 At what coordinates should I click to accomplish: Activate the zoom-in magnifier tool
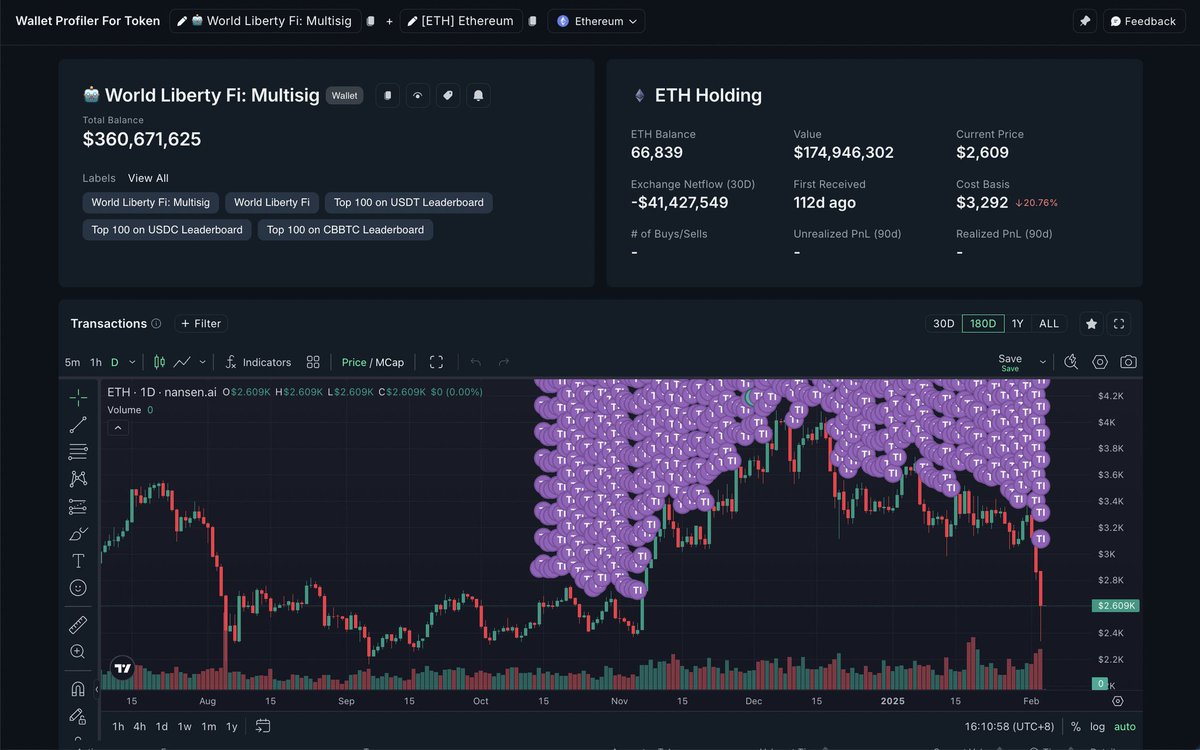tap(78, 651)
